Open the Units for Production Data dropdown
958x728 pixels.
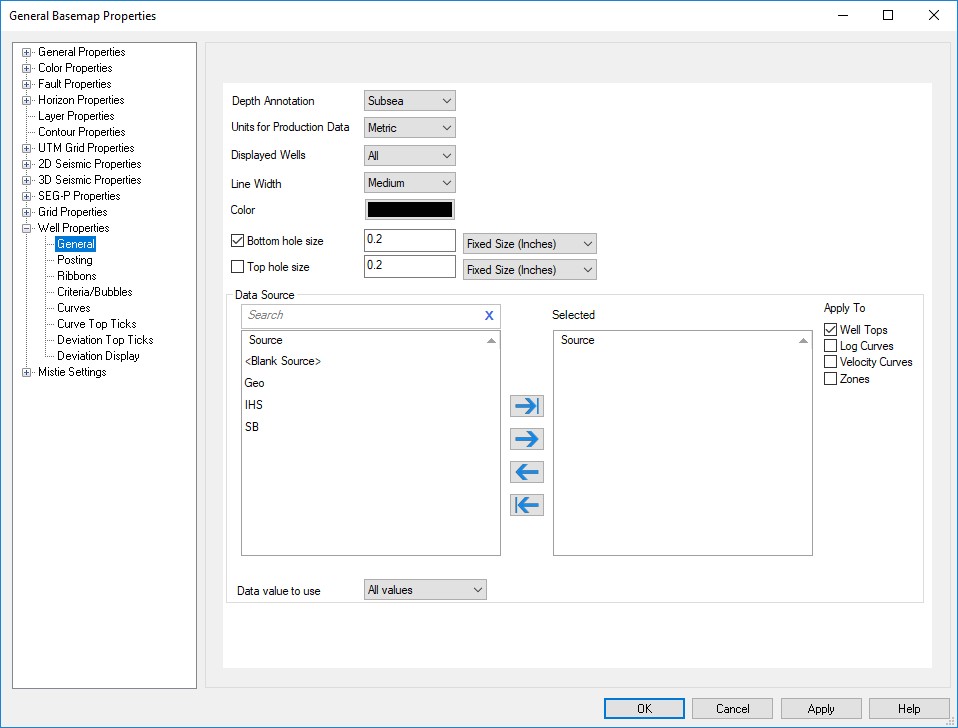pyautogui.click(x=410, y=128)
